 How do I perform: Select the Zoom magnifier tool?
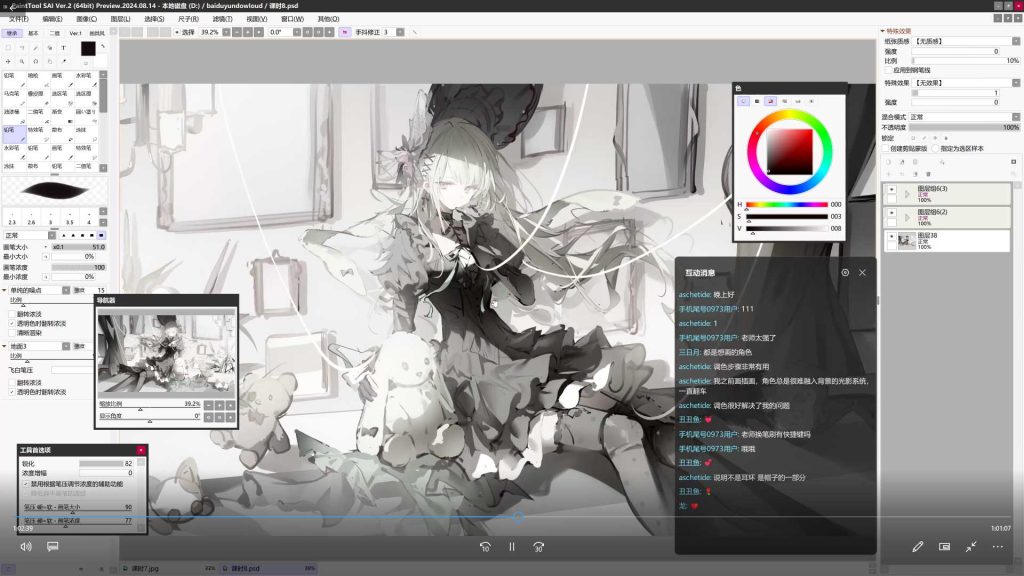click(22, 61)
